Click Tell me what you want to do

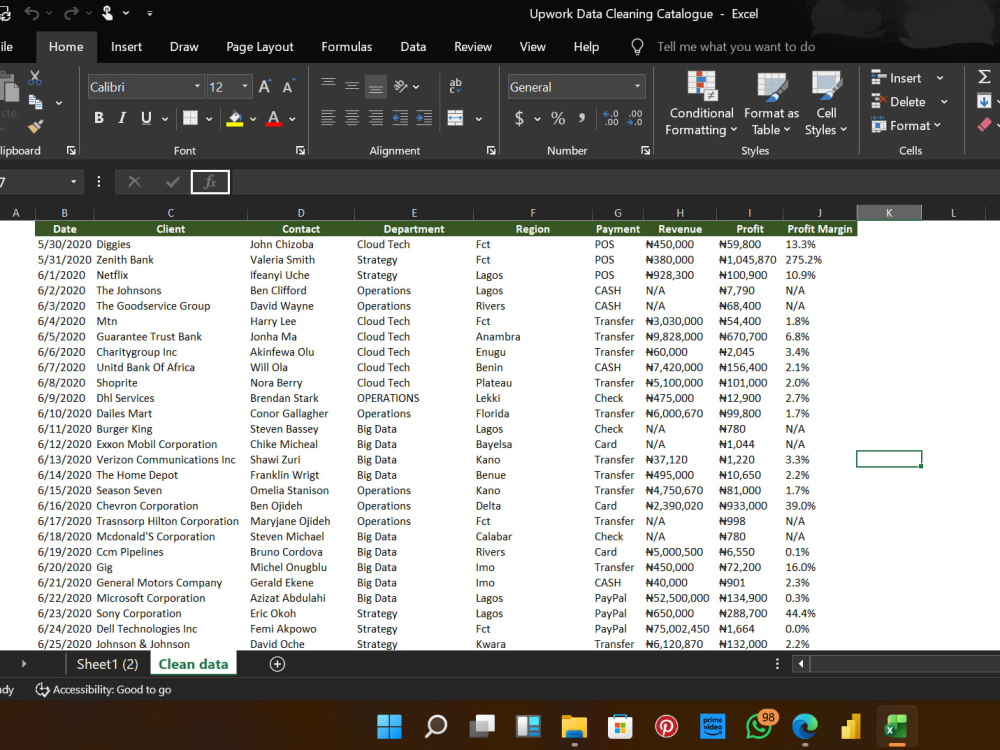tap(736, 47)
